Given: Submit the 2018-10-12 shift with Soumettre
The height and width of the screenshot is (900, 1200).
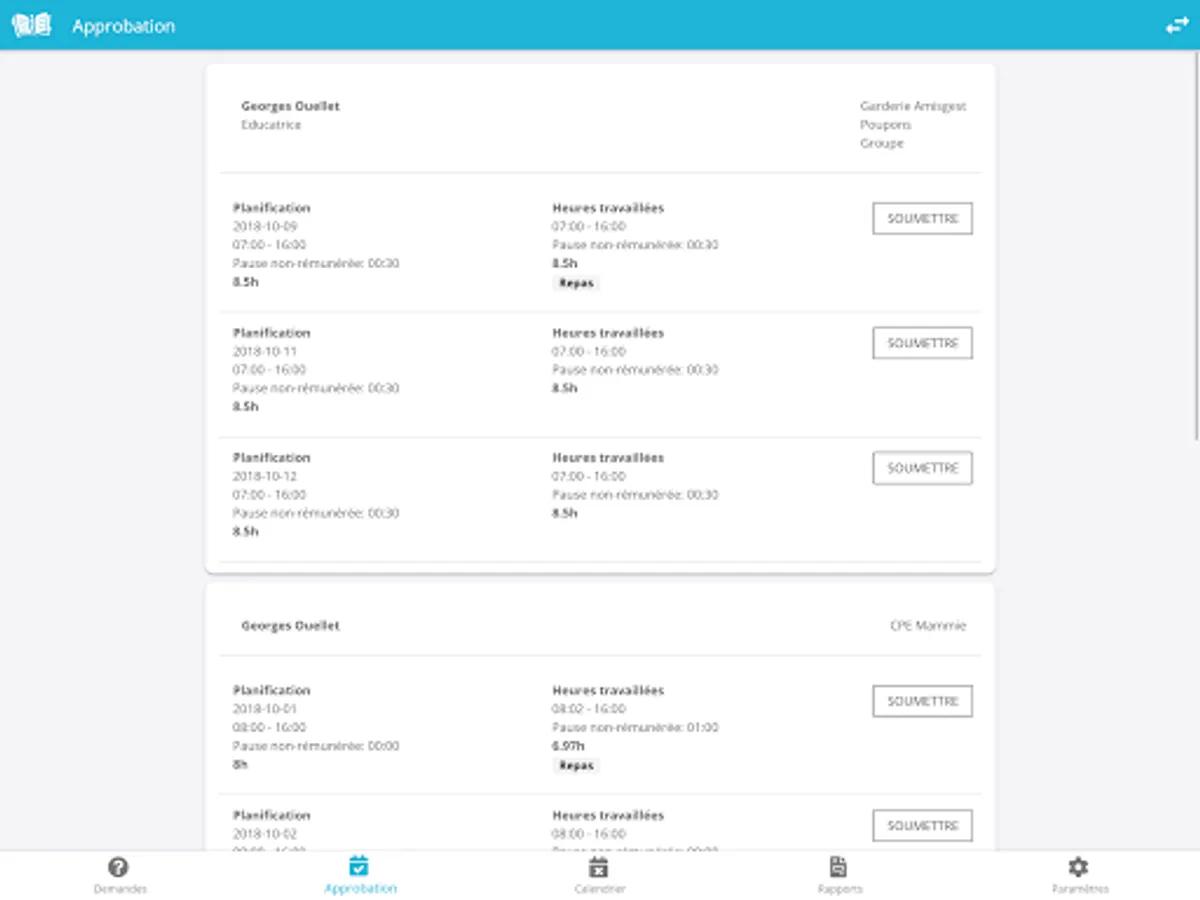Looking at the screenshot, I should (922, 468).
